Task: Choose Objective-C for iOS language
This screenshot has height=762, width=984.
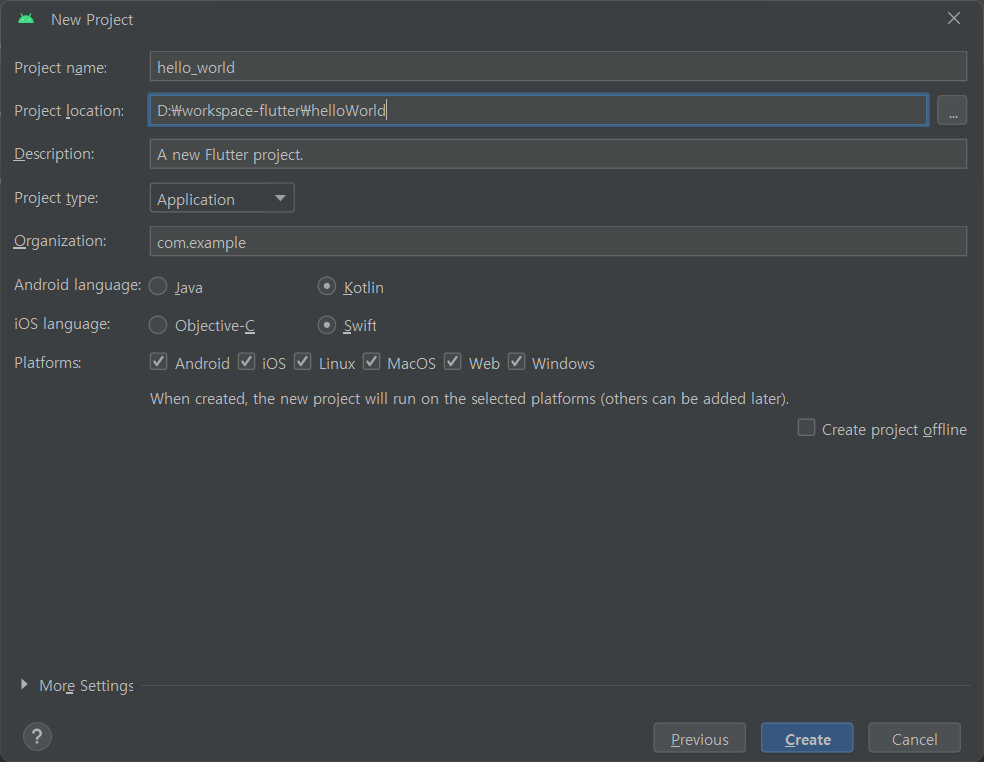Action: [x=158, y=325]
